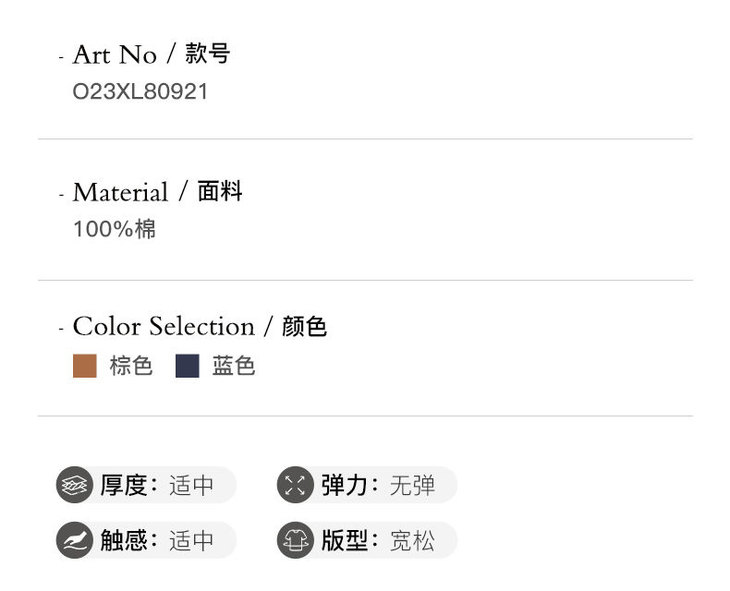Click the thickness layers icon
Image resolution: width=730 pixels, height=591 pixels.
click(74, 486)
